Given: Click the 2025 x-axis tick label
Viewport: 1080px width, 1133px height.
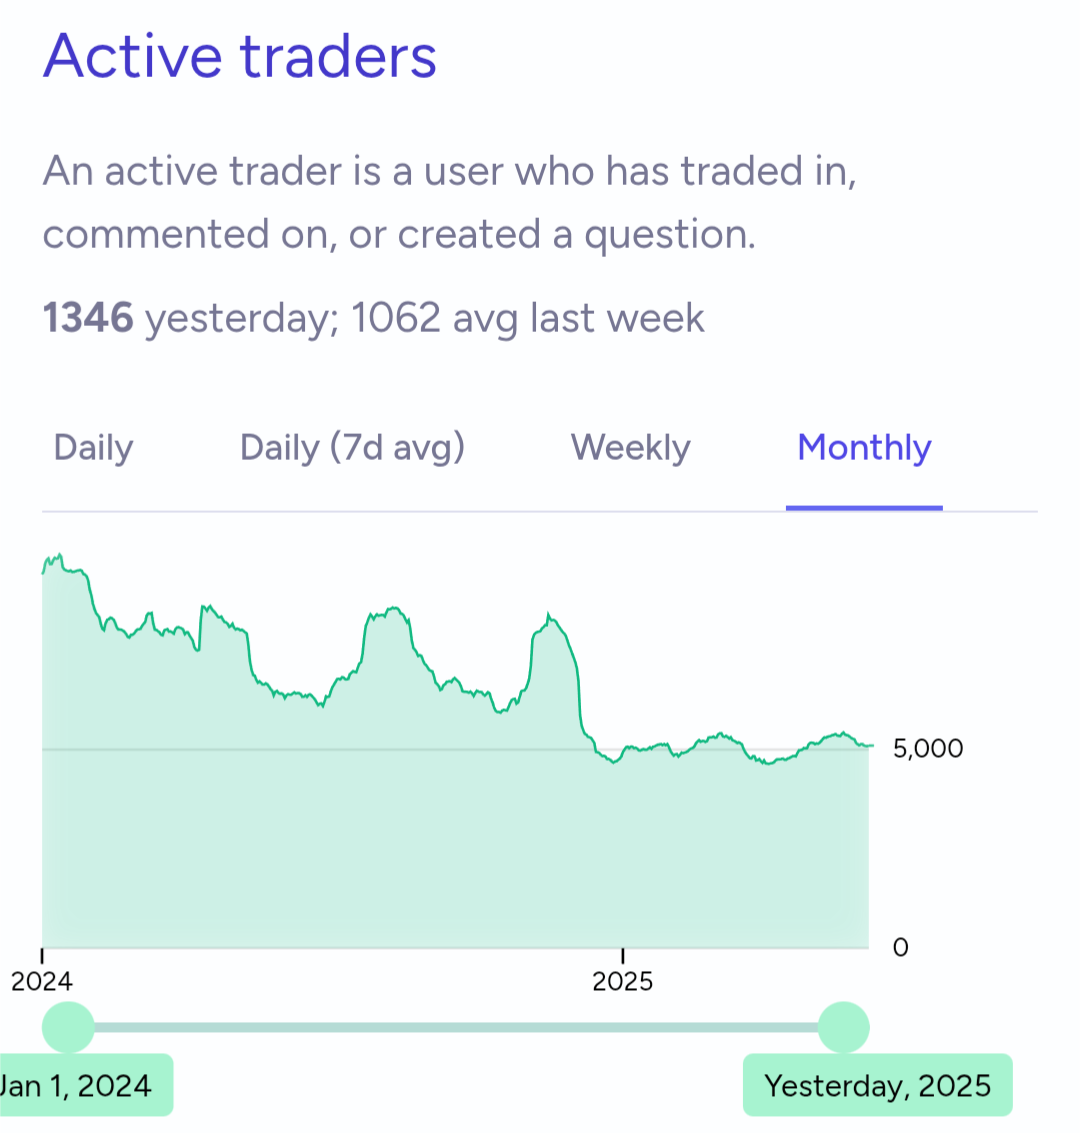Looking at the screenshot, I should pos(623,981).
